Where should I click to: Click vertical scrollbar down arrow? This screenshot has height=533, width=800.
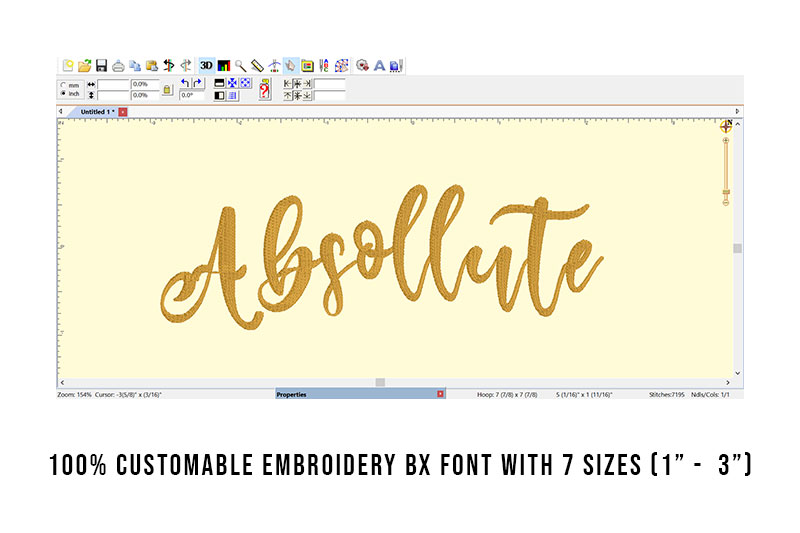[x=738, y=373]
